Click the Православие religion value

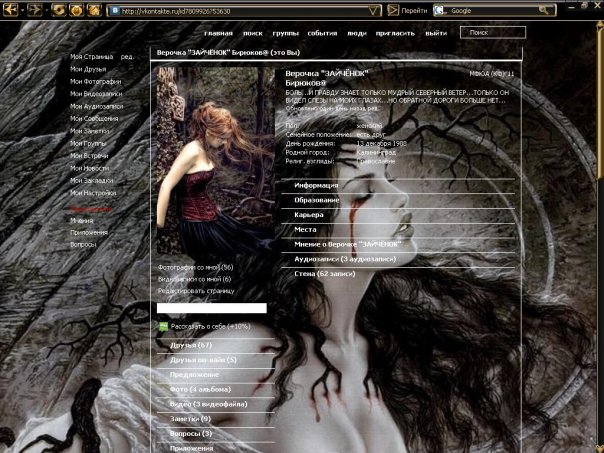click(x=376, y=161)
